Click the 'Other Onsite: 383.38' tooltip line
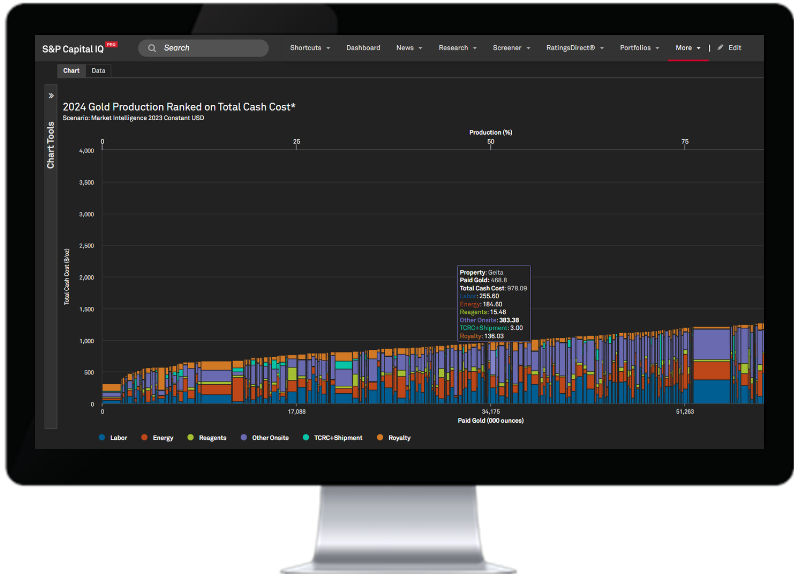The image size is (800, 582). coord(489,321)
